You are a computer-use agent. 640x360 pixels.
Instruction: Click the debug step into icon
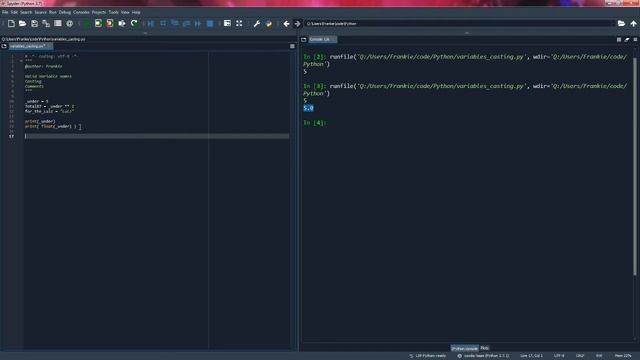[175, 24]
